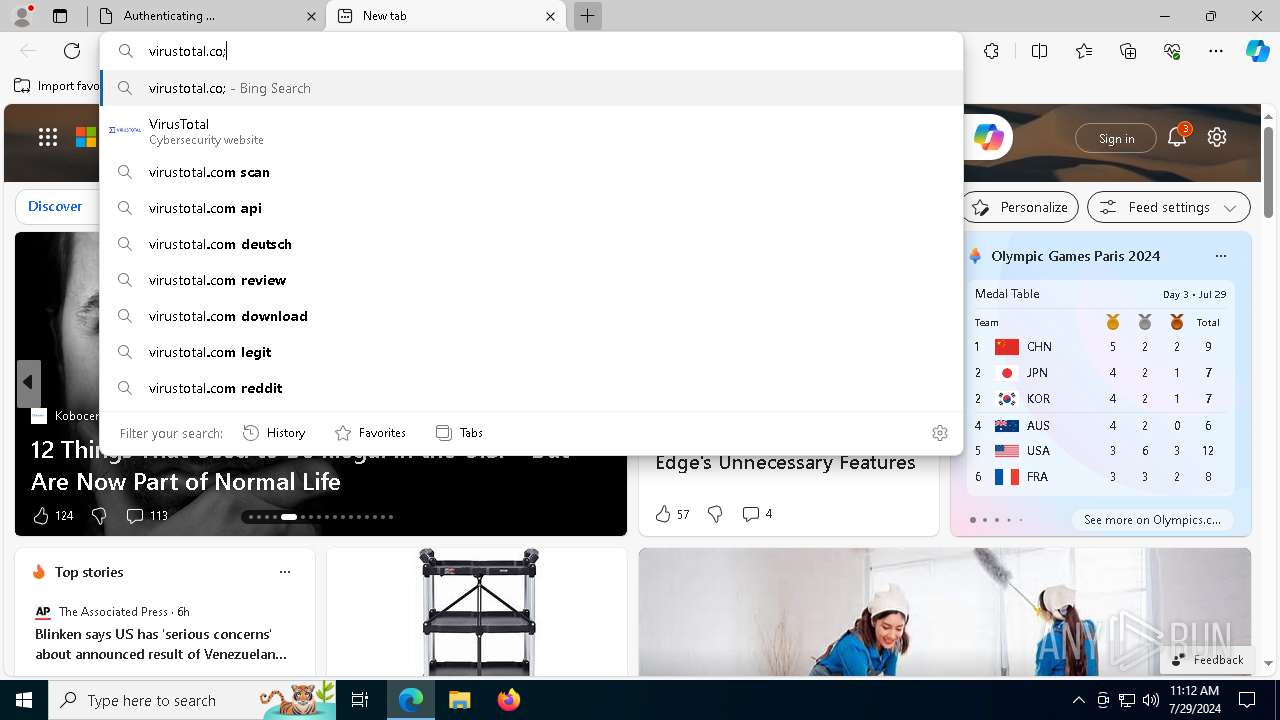Choose suggestion virustotal.com reddit
Image resolution: width=1280 pixels, height=720 pixels.
tap(531, 388)
